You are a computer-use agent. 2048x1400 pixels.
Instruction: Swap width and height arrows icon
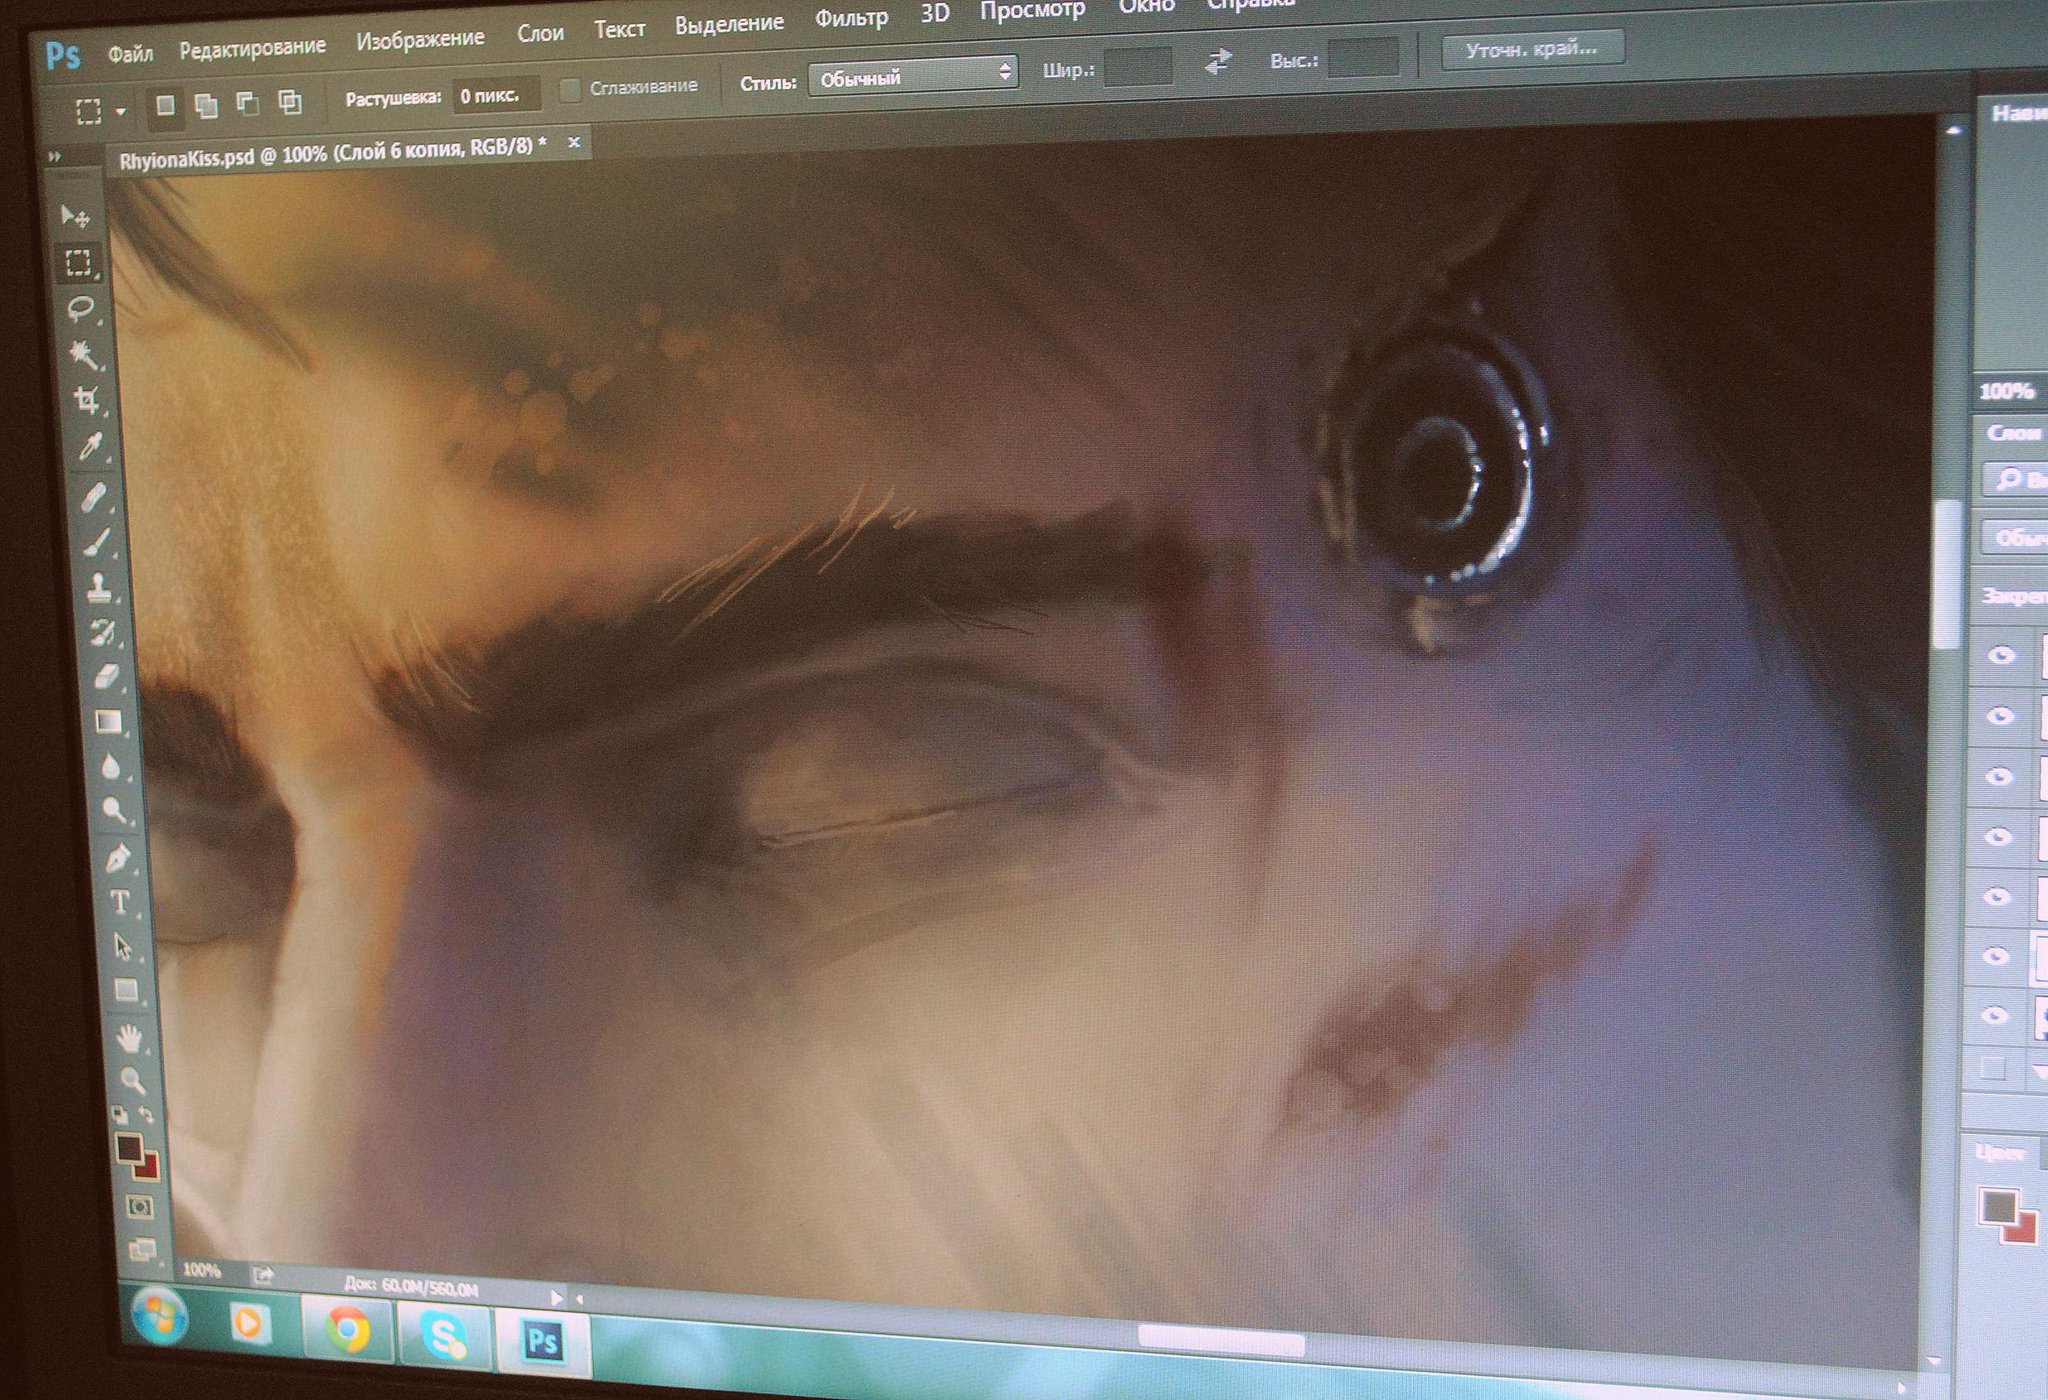coord(1218,63)
